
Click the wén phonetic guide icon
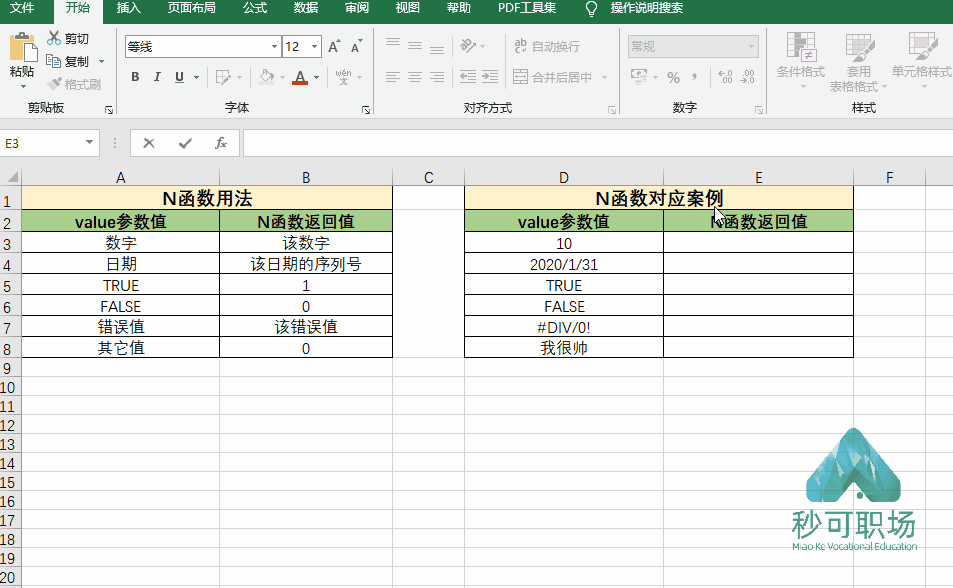pos(343,77)
